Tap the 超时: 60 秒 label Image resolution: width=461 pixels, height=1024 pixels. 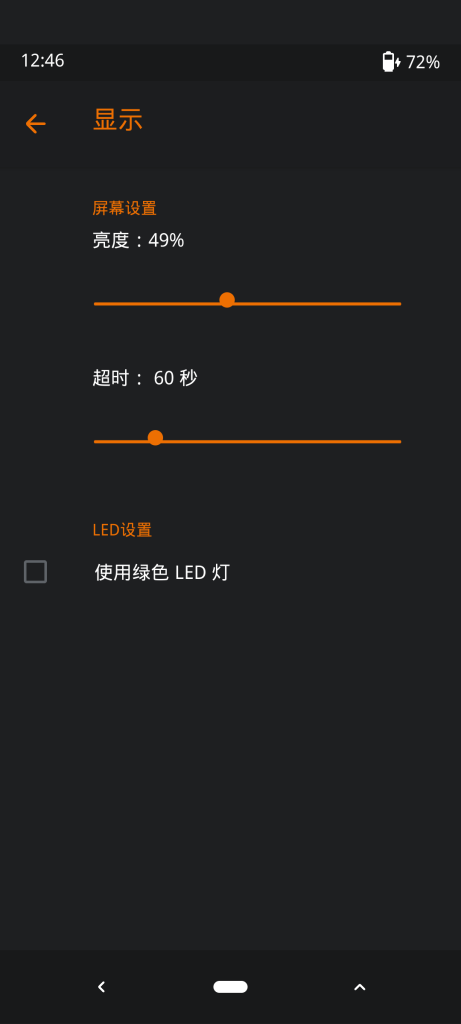(145, 377)
